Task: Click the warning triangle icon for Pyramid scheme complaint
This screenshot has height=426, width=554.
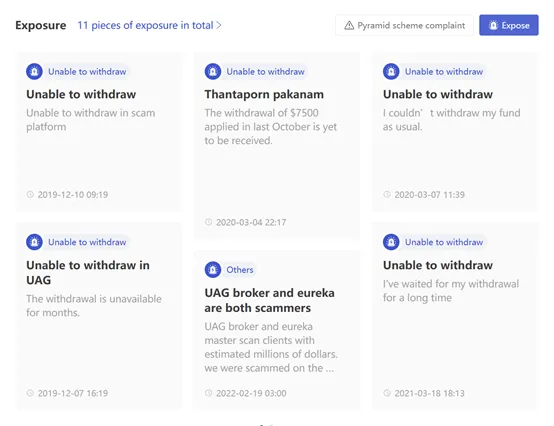Action: 349,25
